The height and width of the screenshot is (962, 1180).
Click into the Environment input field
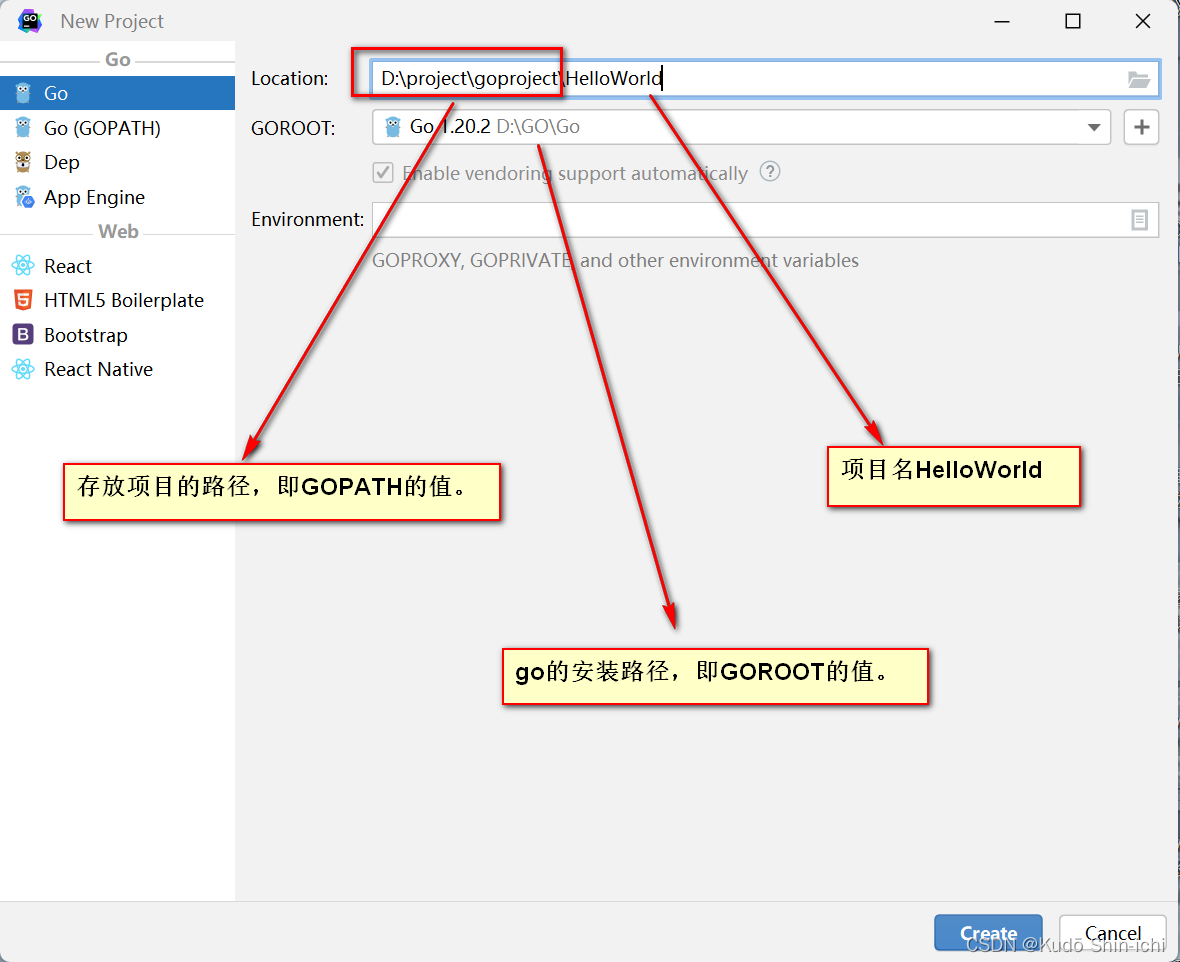765,220
